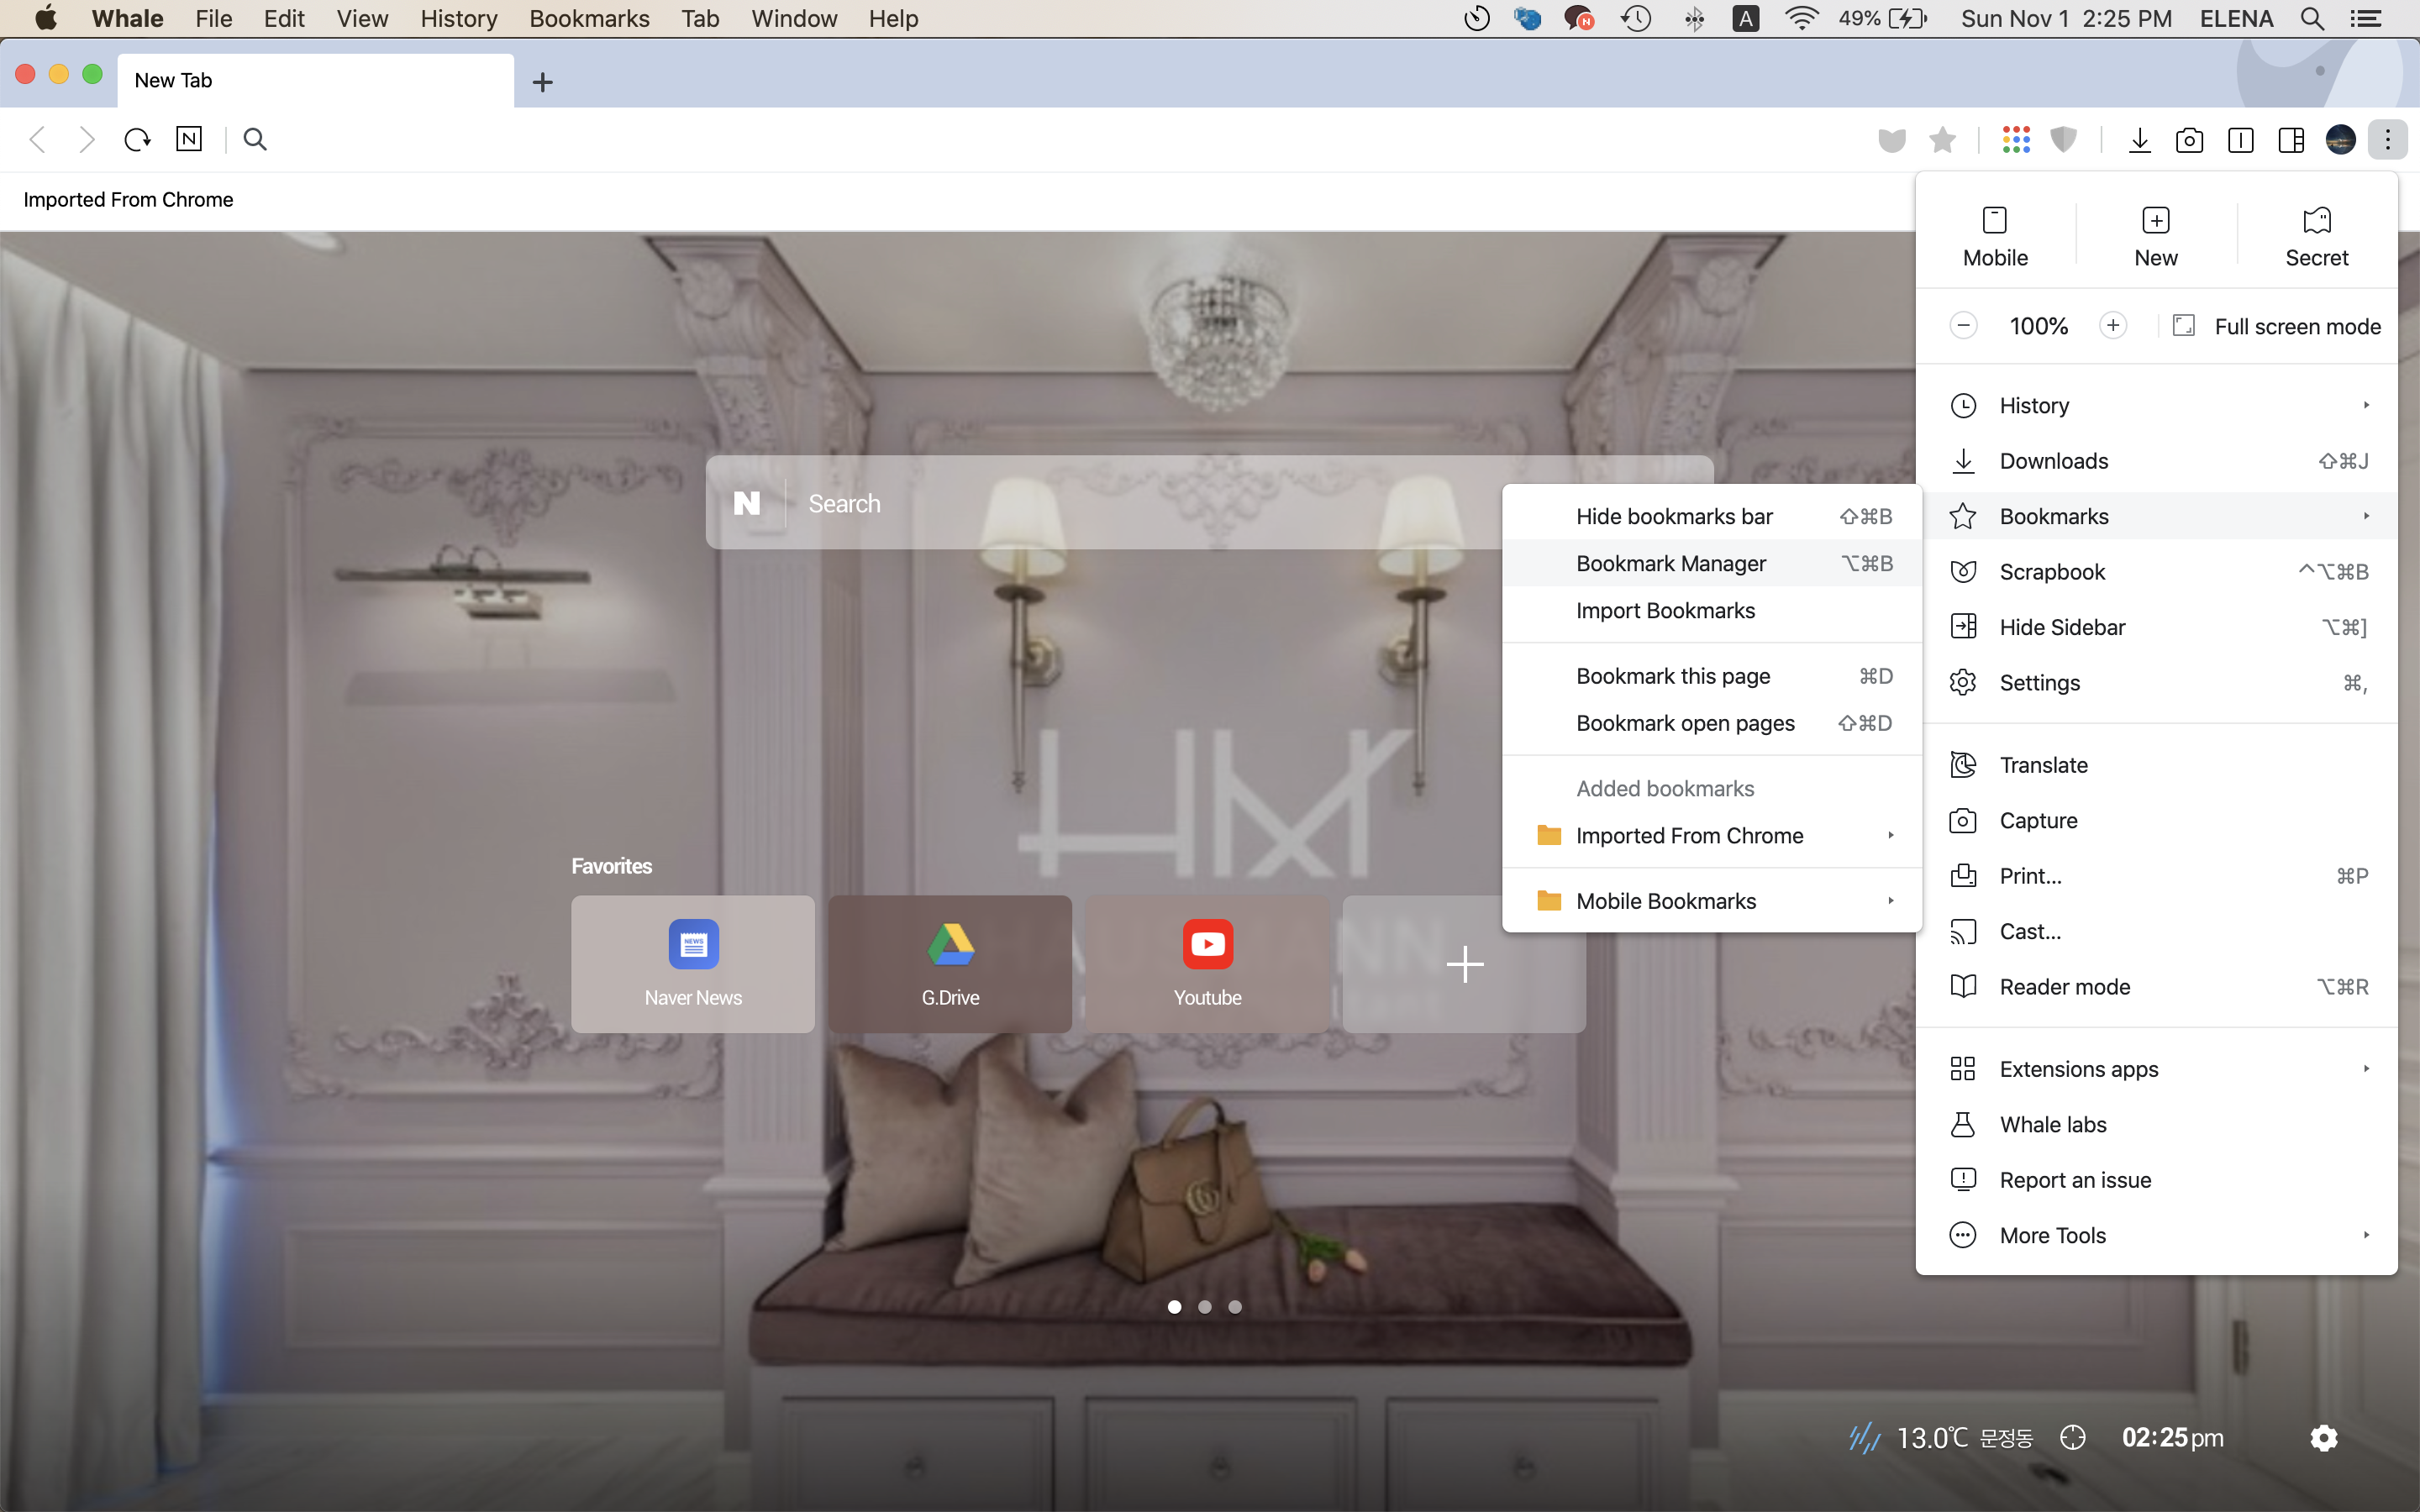Click the downloads arrow toolbar icon

pos(2139,140)
